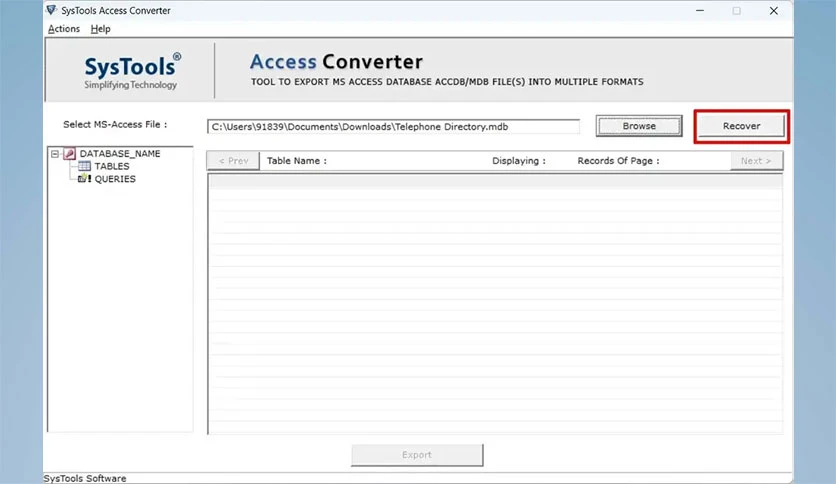Screen dimensions: 836x484
Task: Open the Help menu
Action: coord(100,29)
